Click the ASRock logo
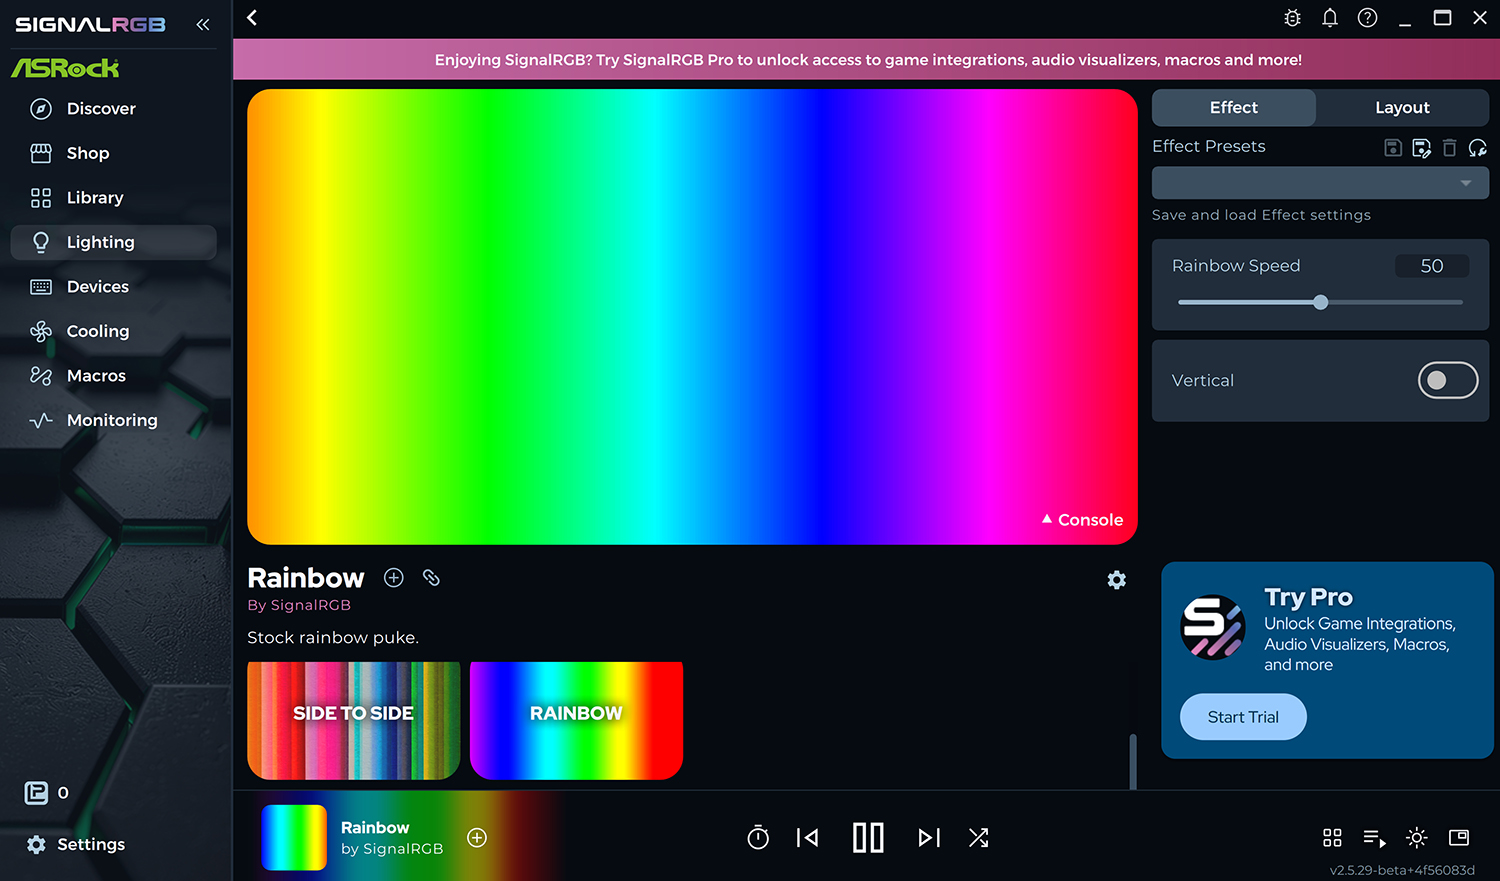1500x881 pixels. tap(65, 68)
